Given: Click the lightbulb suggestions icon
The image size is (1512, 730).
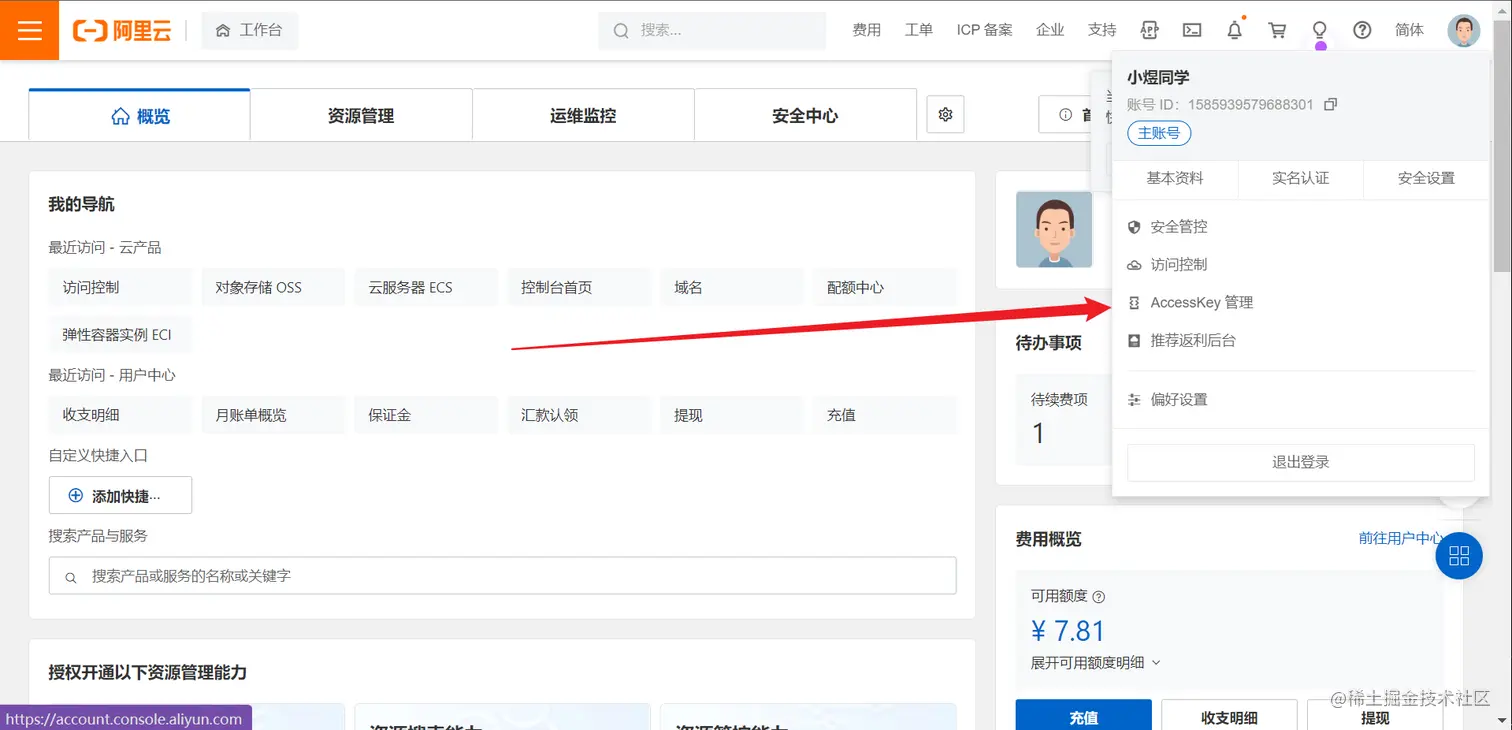Looking at the screenshot, I should pyautogui.click(x=1320, y=30).
